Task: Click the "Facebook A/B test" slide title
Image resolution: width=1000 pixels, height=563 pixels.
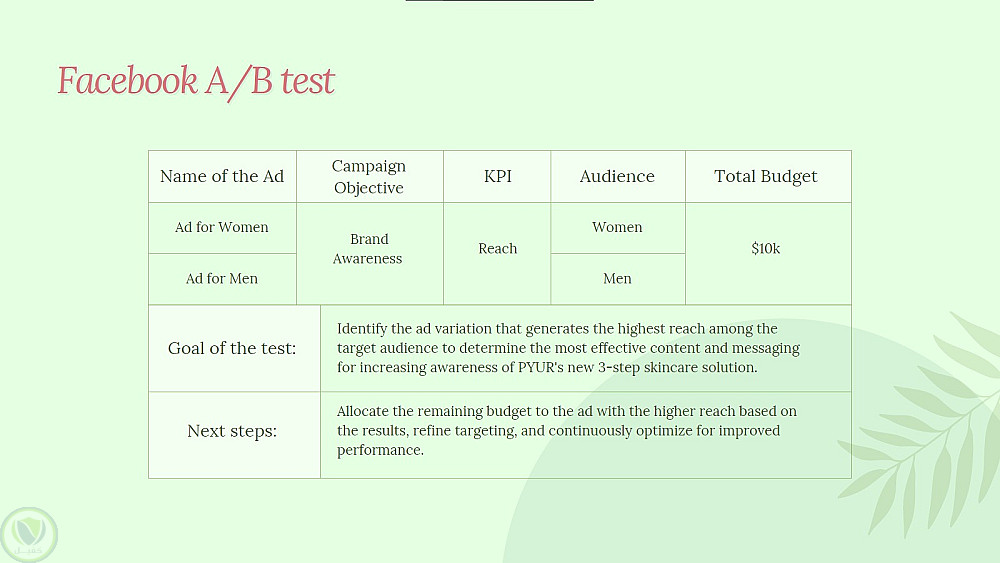Action: [x=196, y=81]
